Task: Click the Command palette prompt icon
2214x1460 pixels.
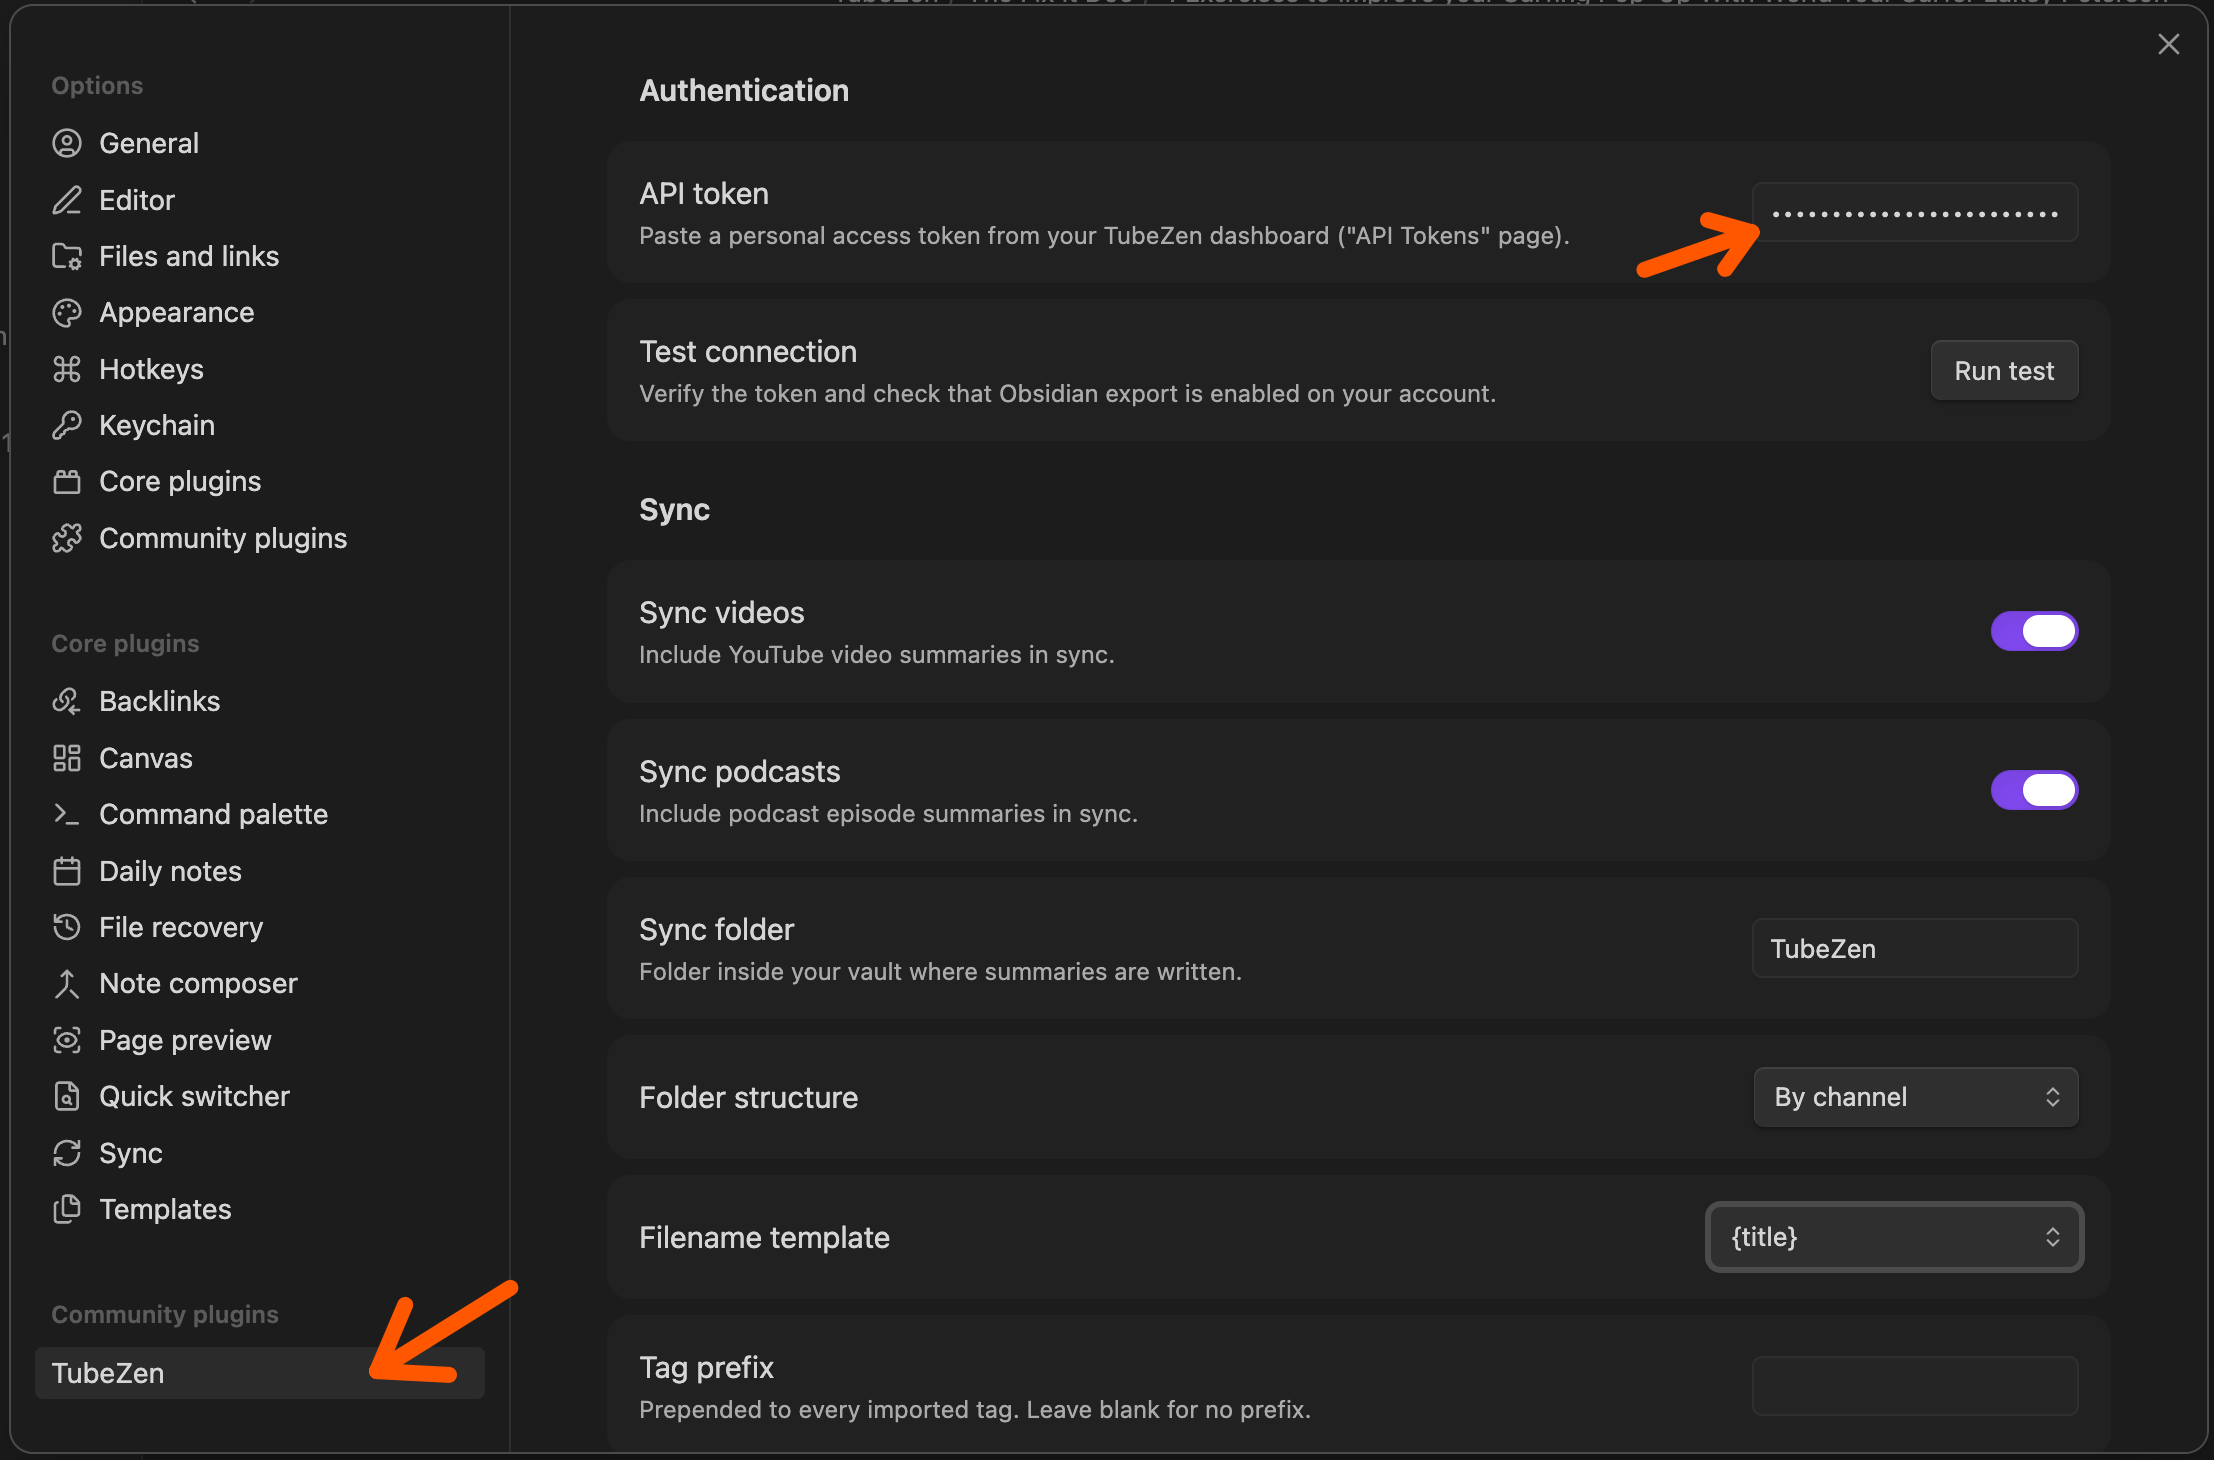Action: click(67, 814)
